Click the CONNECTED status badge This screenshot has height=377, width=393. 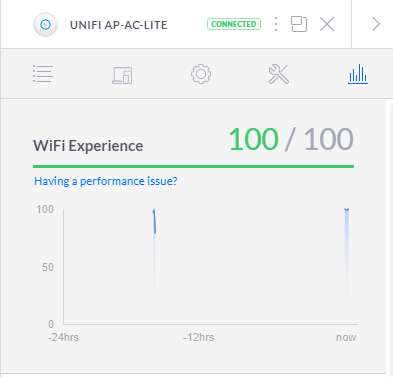click(234, 24)
